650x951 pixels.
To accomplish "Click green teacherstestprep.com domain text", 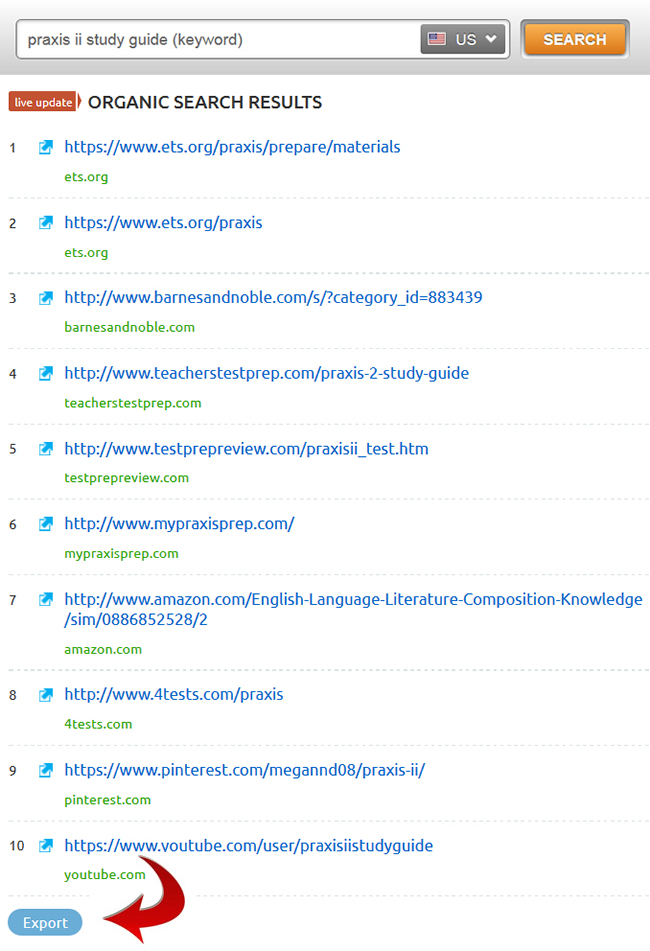I will click(133, 403).
